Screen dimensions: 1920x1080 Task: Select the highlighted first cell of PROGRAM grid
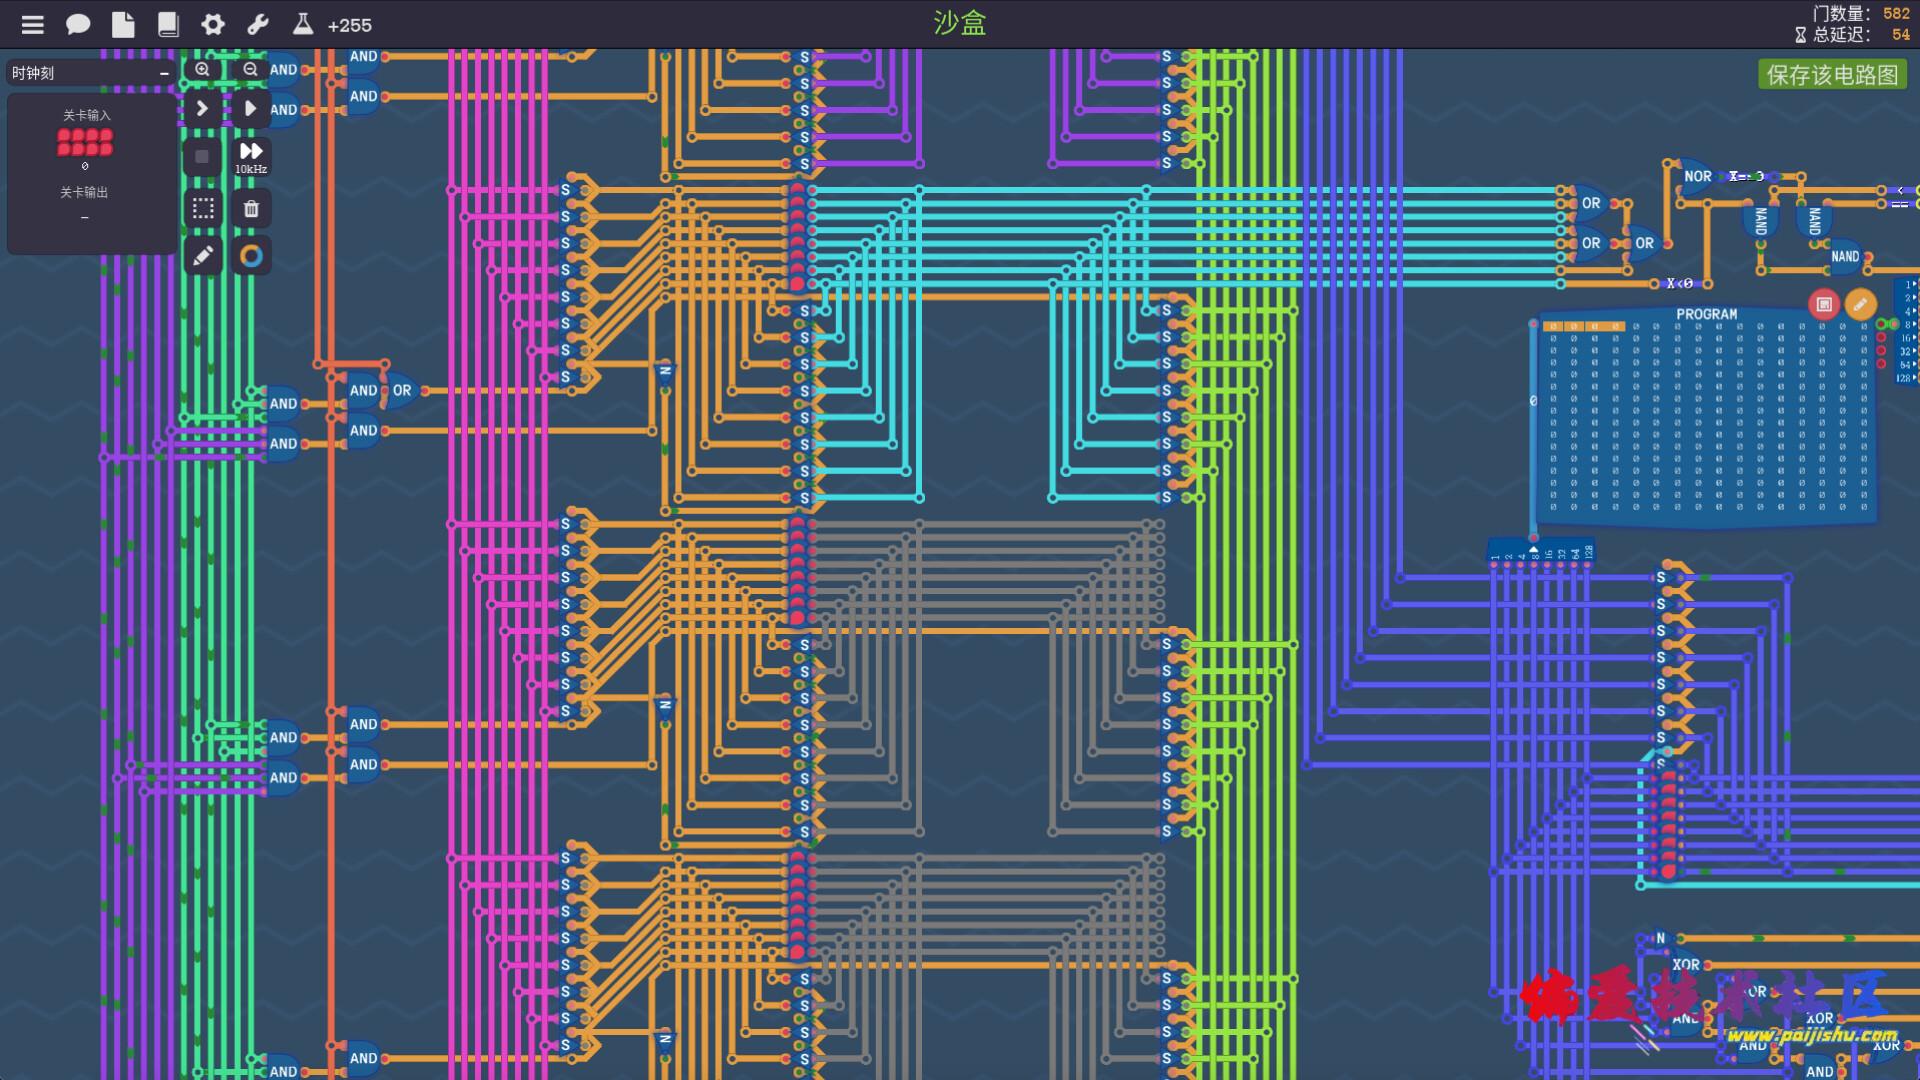pos(1552,326)
